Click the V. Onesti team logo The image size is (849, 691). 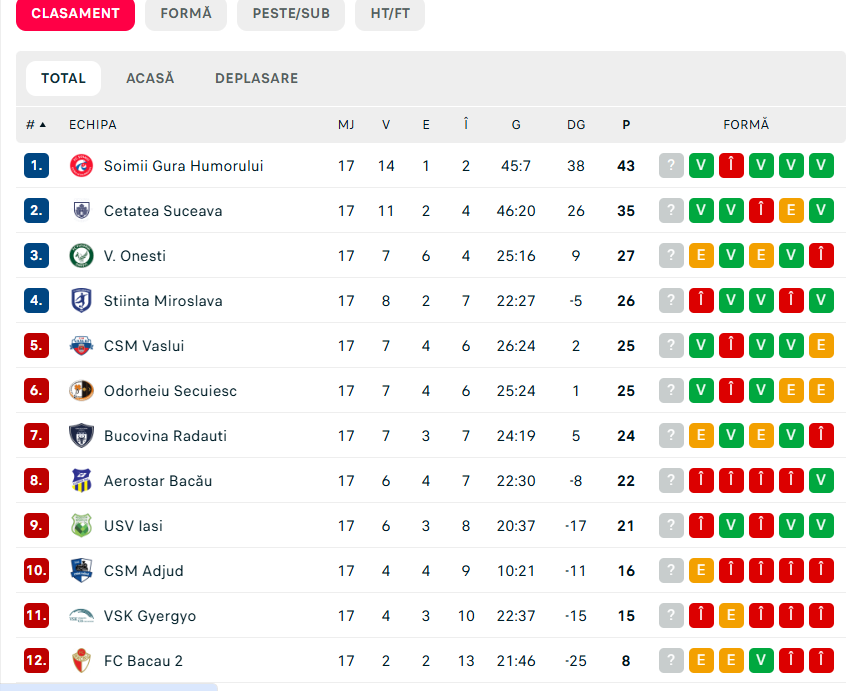[81, 256]
